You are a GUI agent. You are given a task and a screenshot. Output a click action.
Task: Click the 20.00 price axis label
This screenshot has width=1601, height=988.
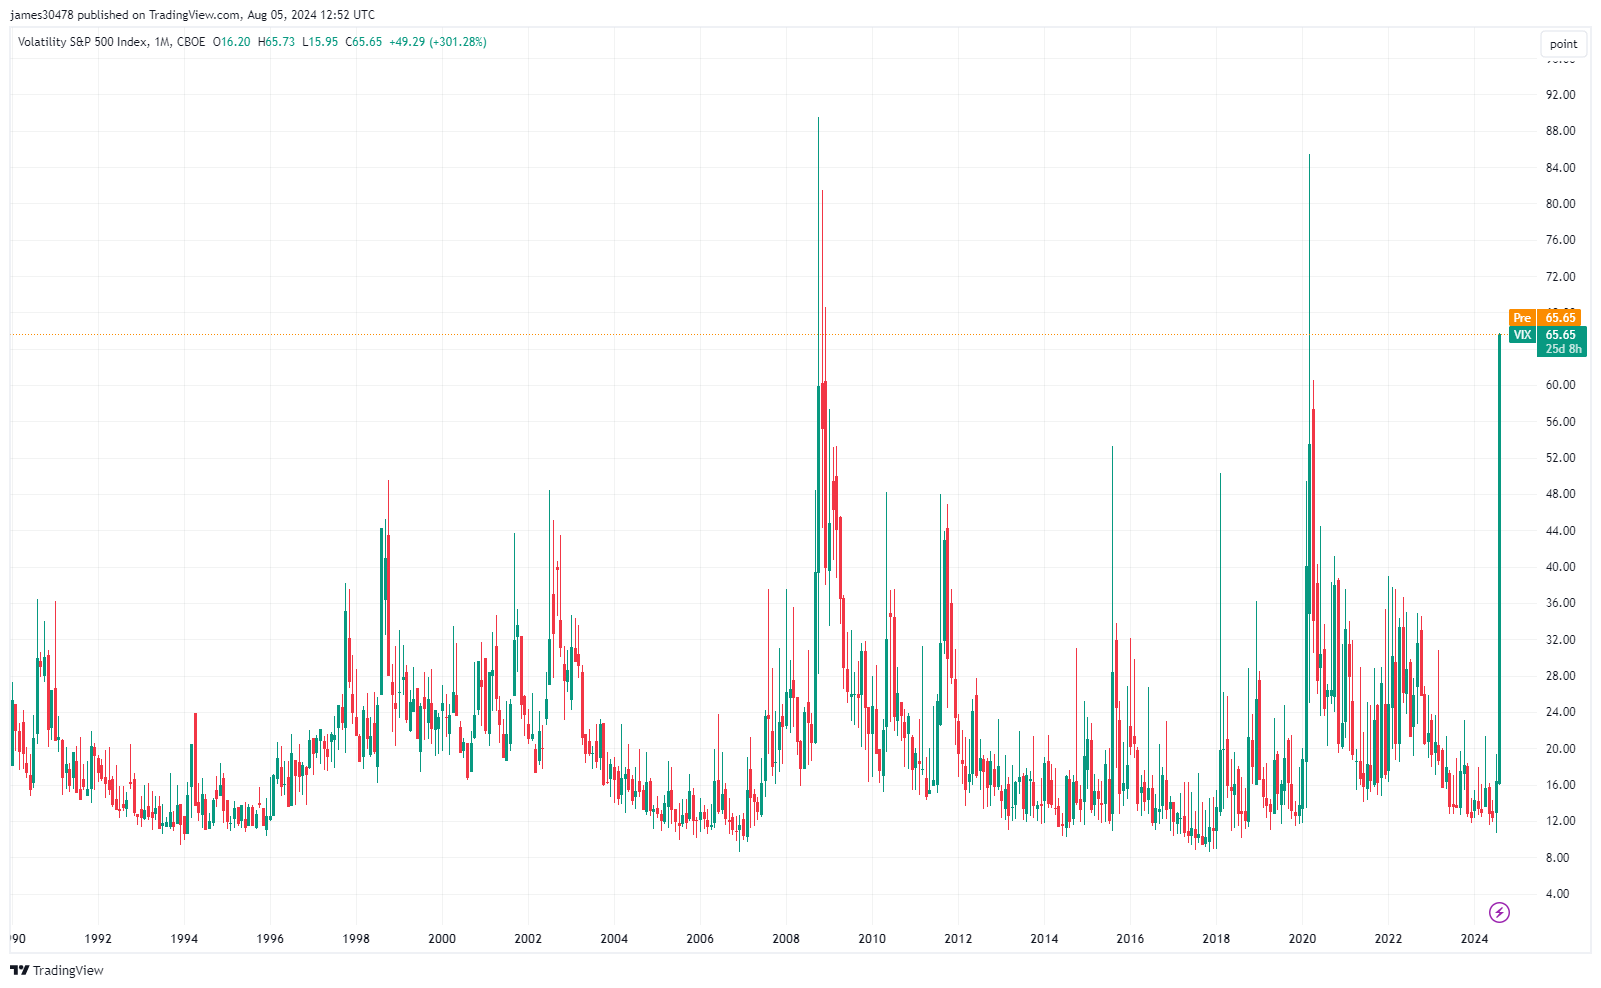(1560, 749)
